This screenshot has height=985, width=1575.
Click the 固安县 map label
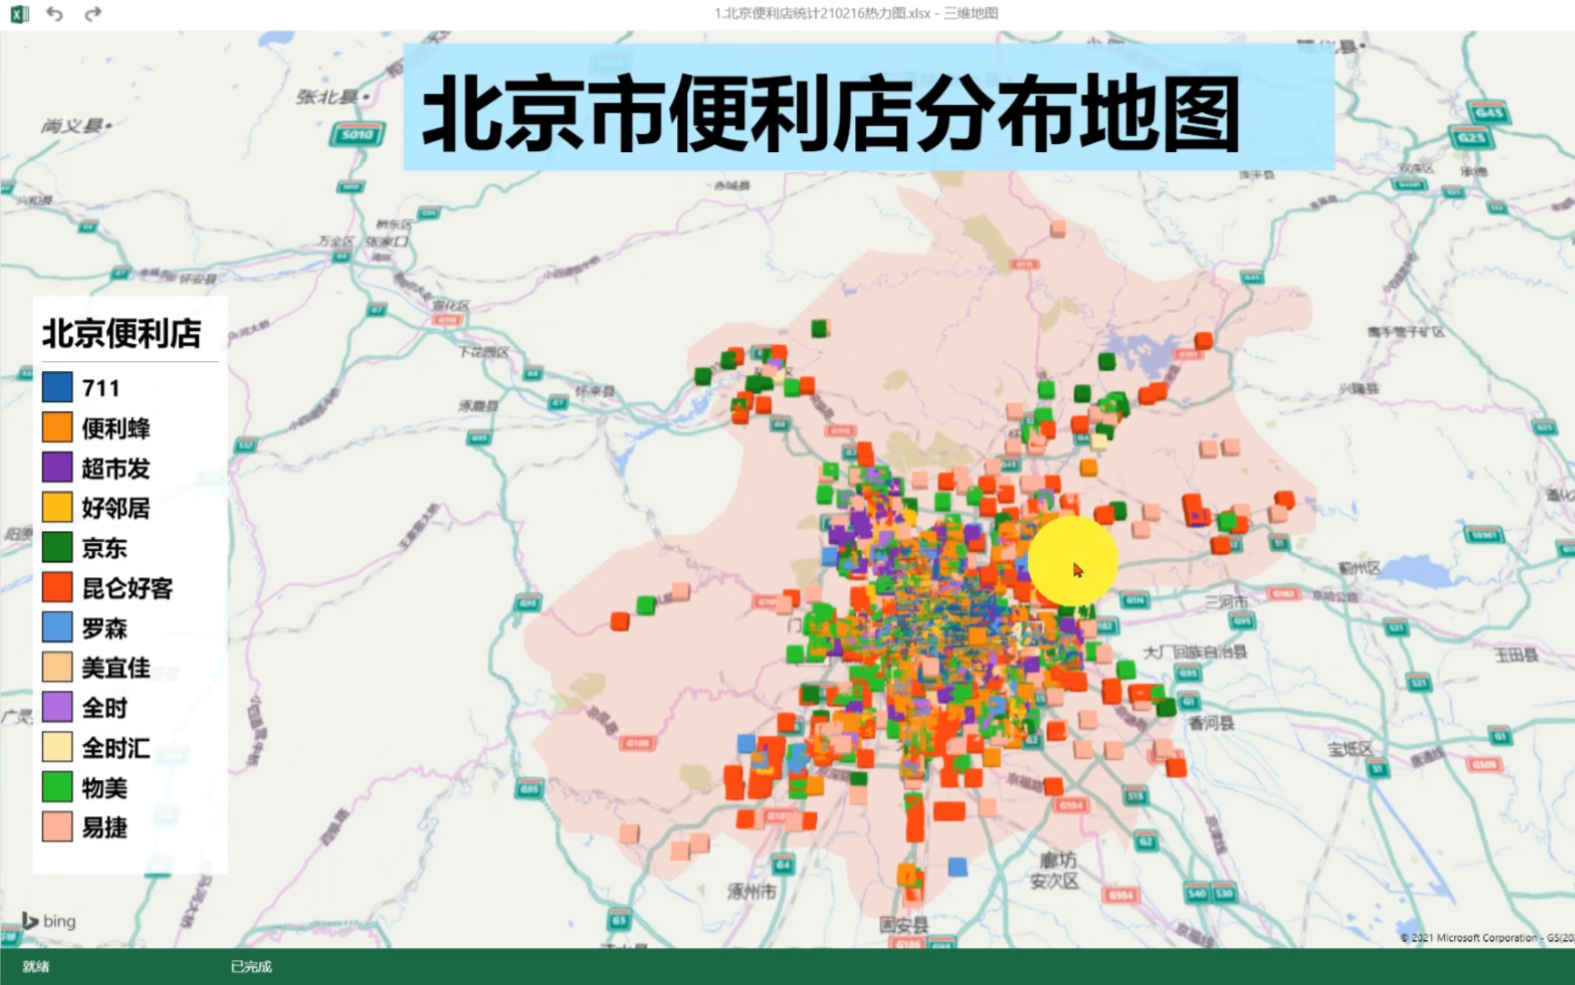pos(904,925)
